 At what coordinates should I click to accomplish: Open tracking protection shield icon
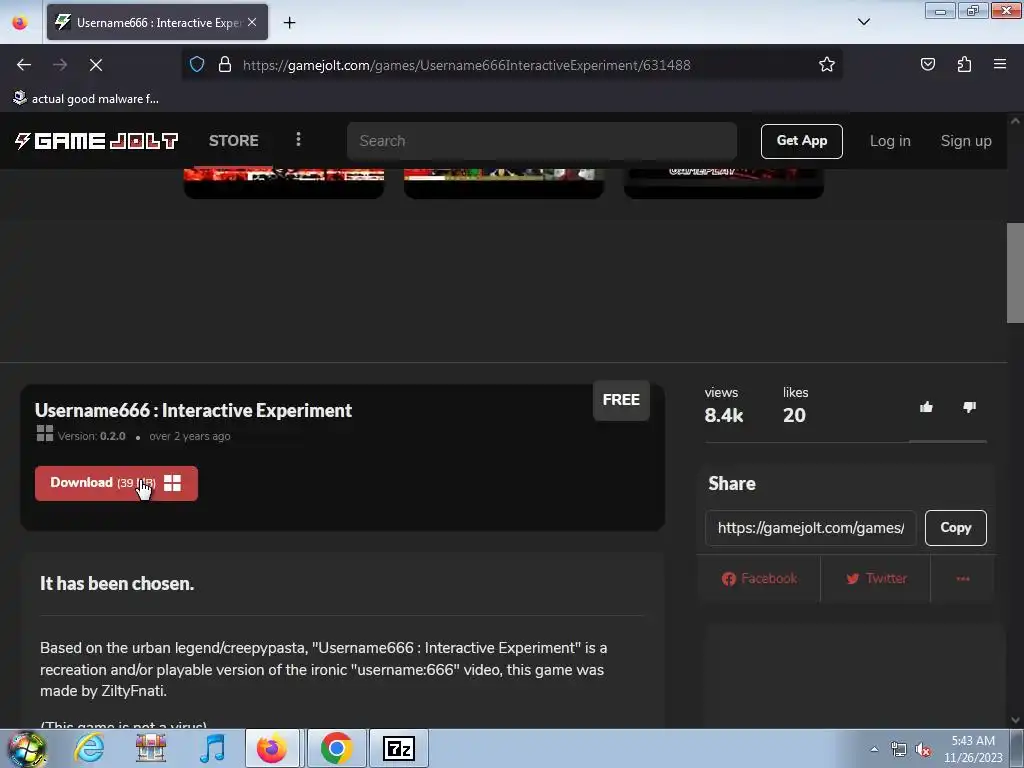[x=197, y=64]
